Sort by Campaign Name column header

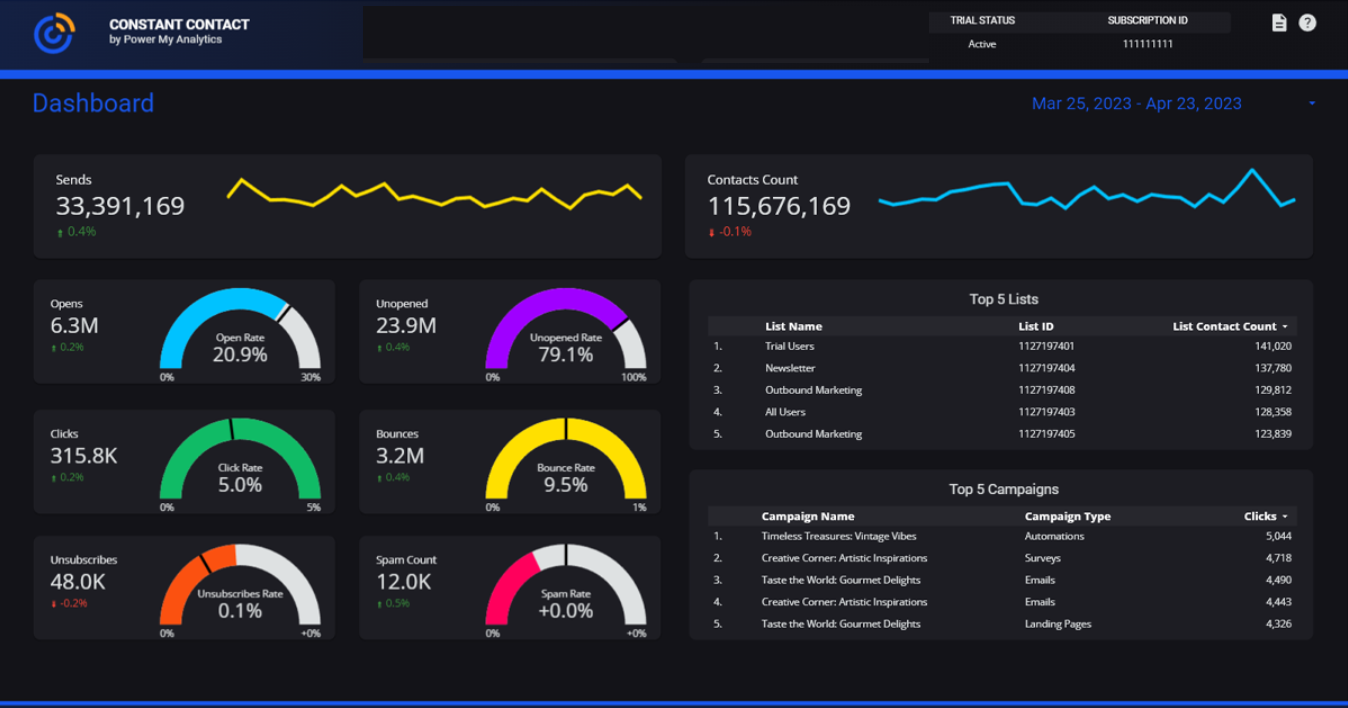point(807,517)
